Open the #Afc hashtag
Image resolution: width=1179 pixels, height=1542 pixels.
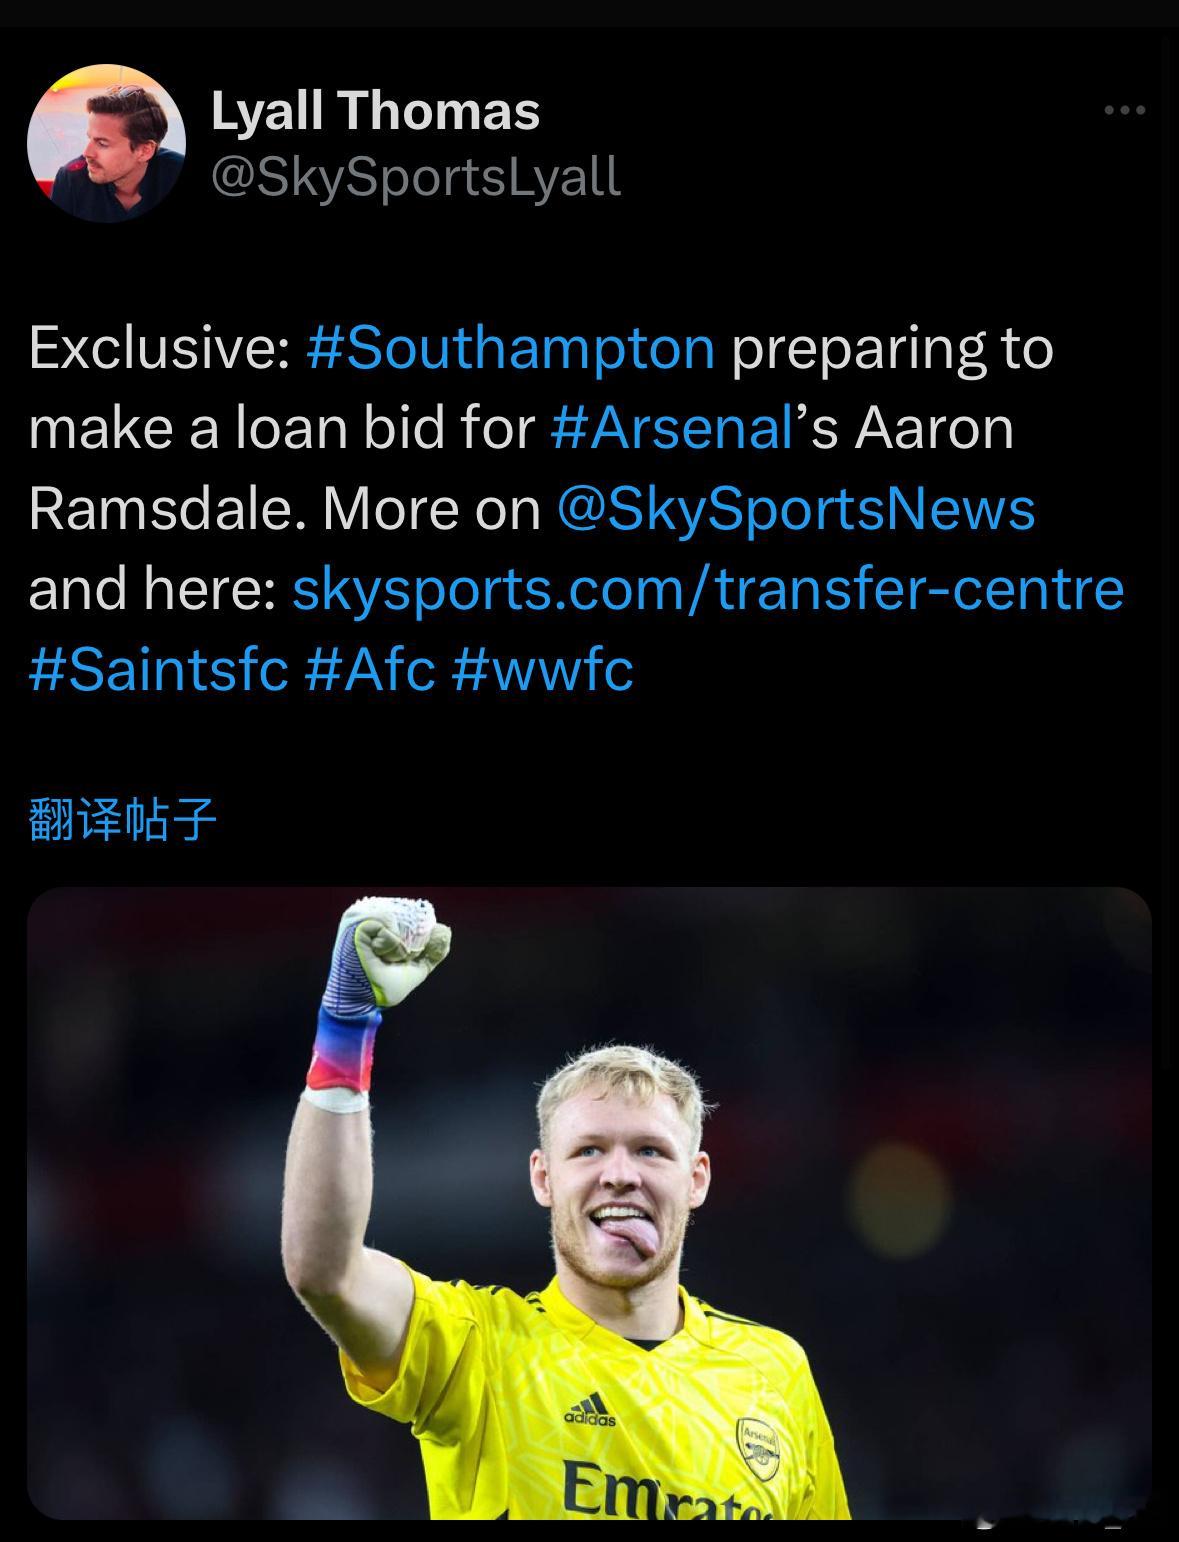point(370,669)
